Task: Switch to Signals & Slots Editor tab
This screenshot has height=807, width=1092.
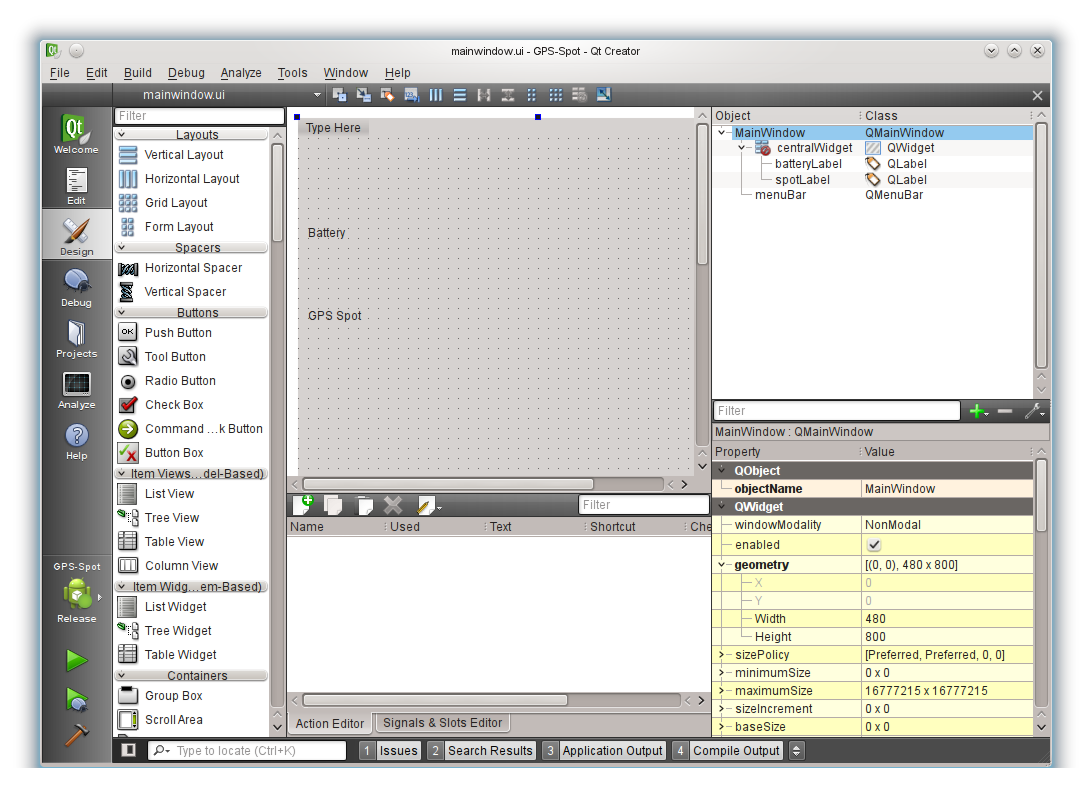Action: 442,723
